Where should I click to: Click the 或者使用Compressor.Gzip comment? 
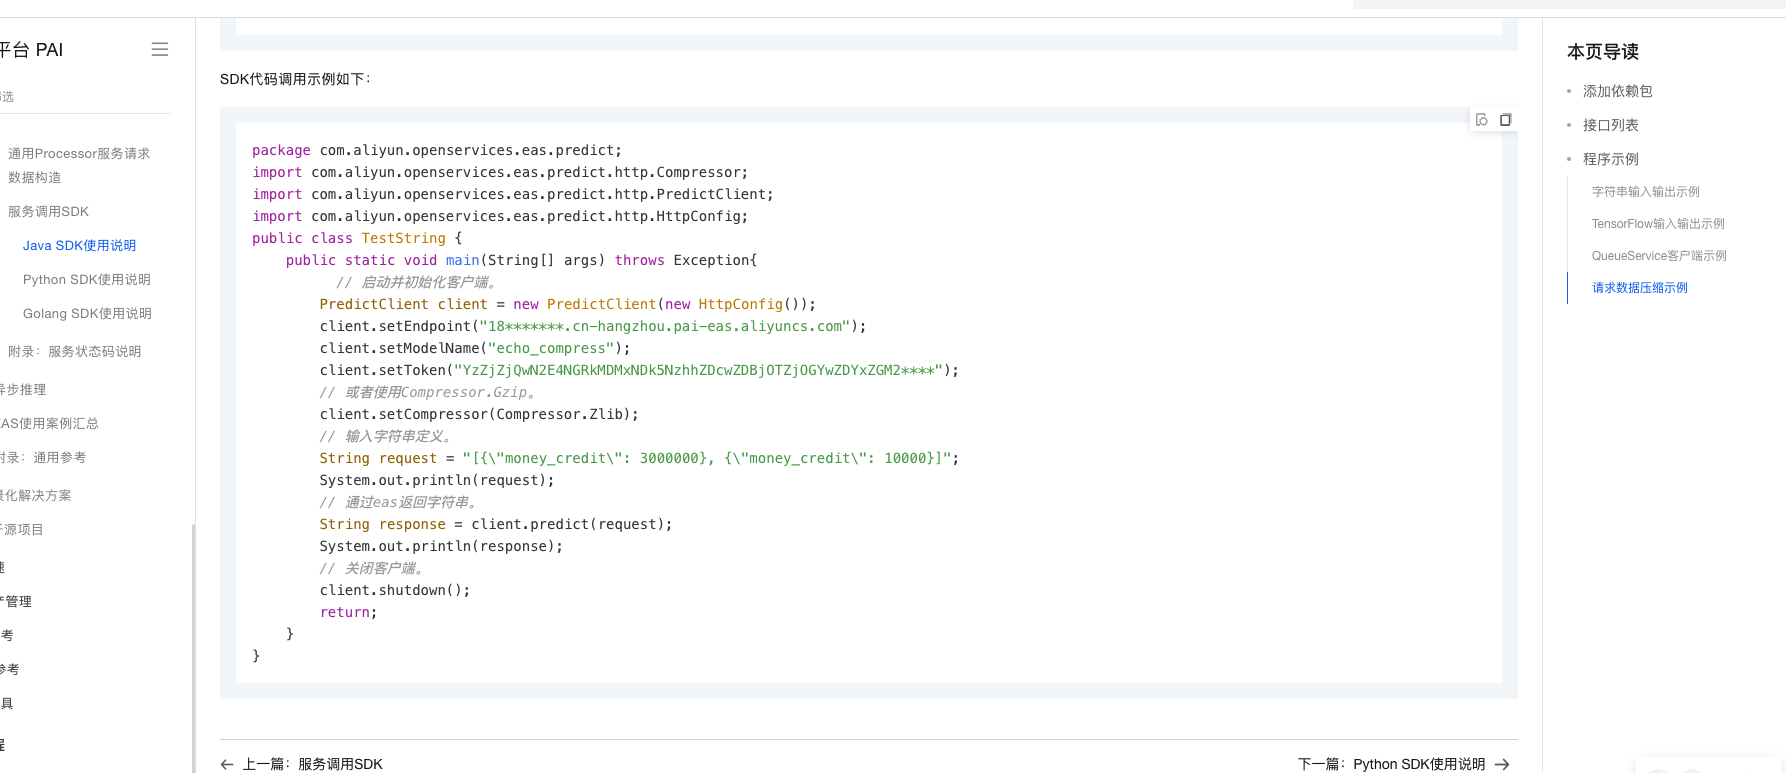pos(430,392)
